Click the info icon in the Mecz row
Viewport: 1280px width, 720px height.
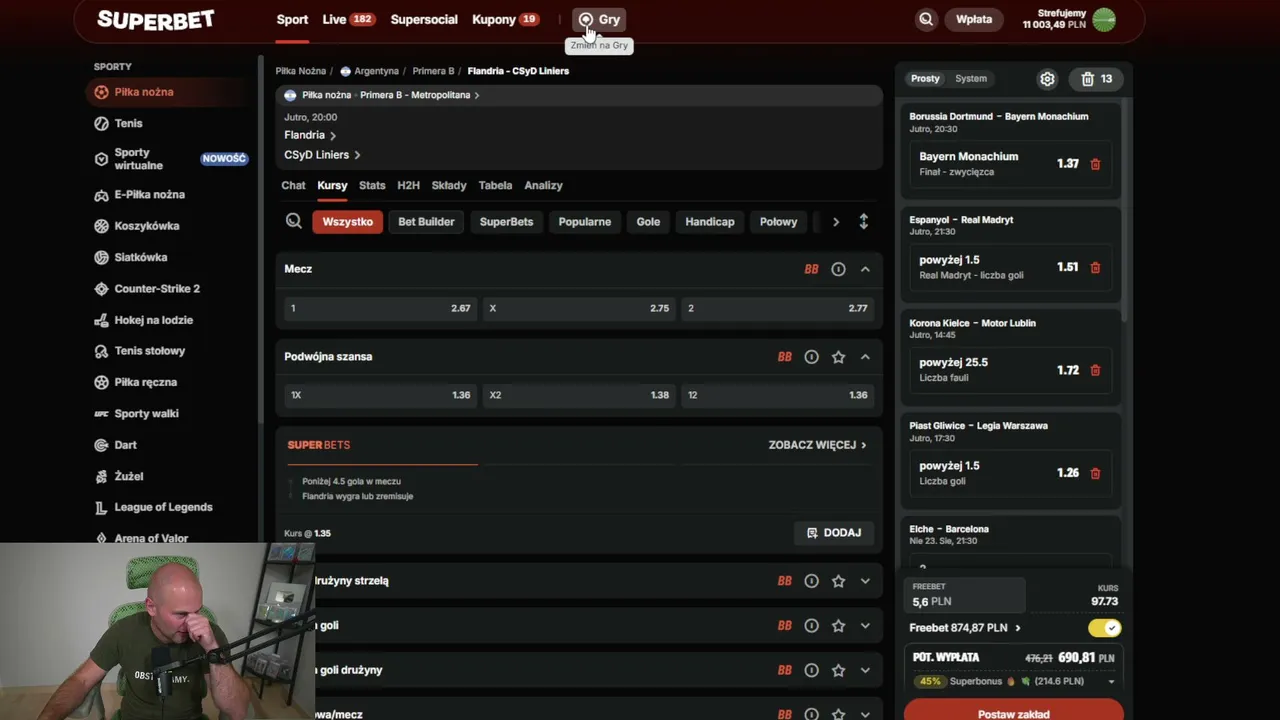click(x=838, y=269)
